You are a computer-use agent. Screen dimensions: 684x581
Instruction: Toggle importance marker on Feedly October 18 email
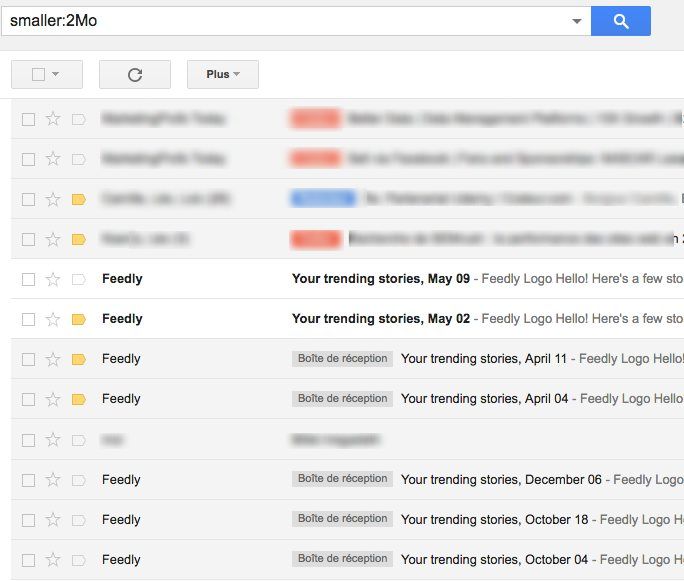tap(79, 520)
